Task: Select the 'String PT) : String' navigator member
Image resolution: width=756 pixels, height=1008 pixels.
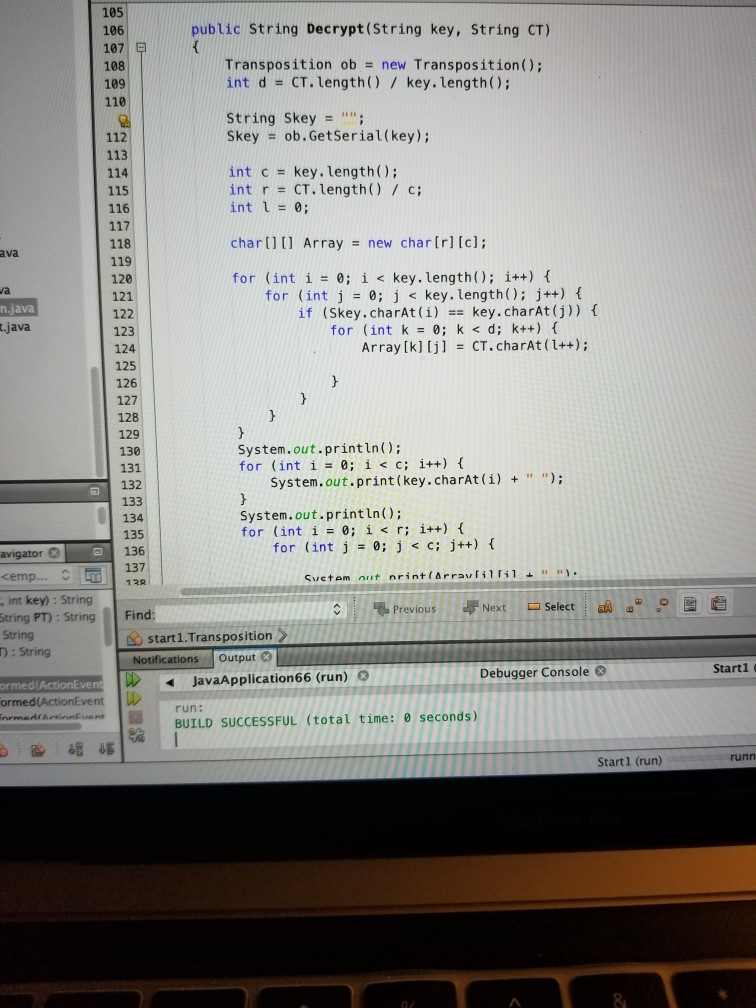Action: coord(48,618)
